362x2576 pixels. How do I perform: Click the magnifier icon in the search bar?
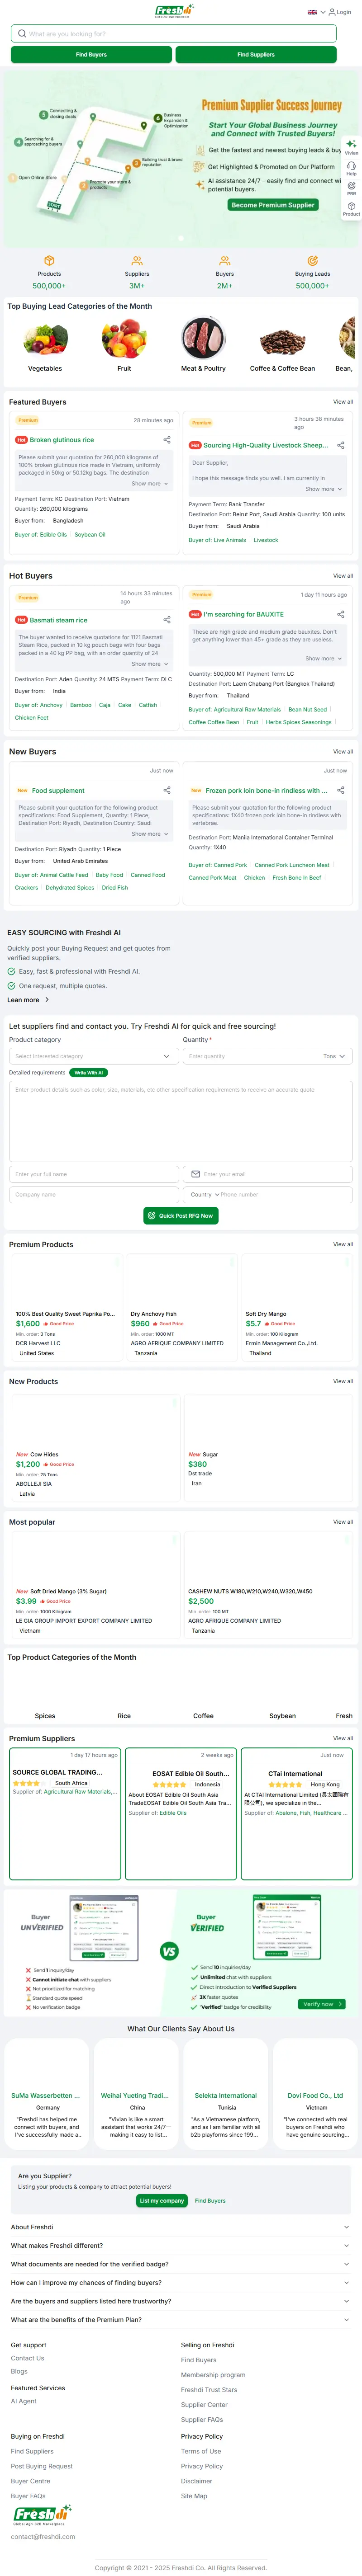(x=22, y=34)
